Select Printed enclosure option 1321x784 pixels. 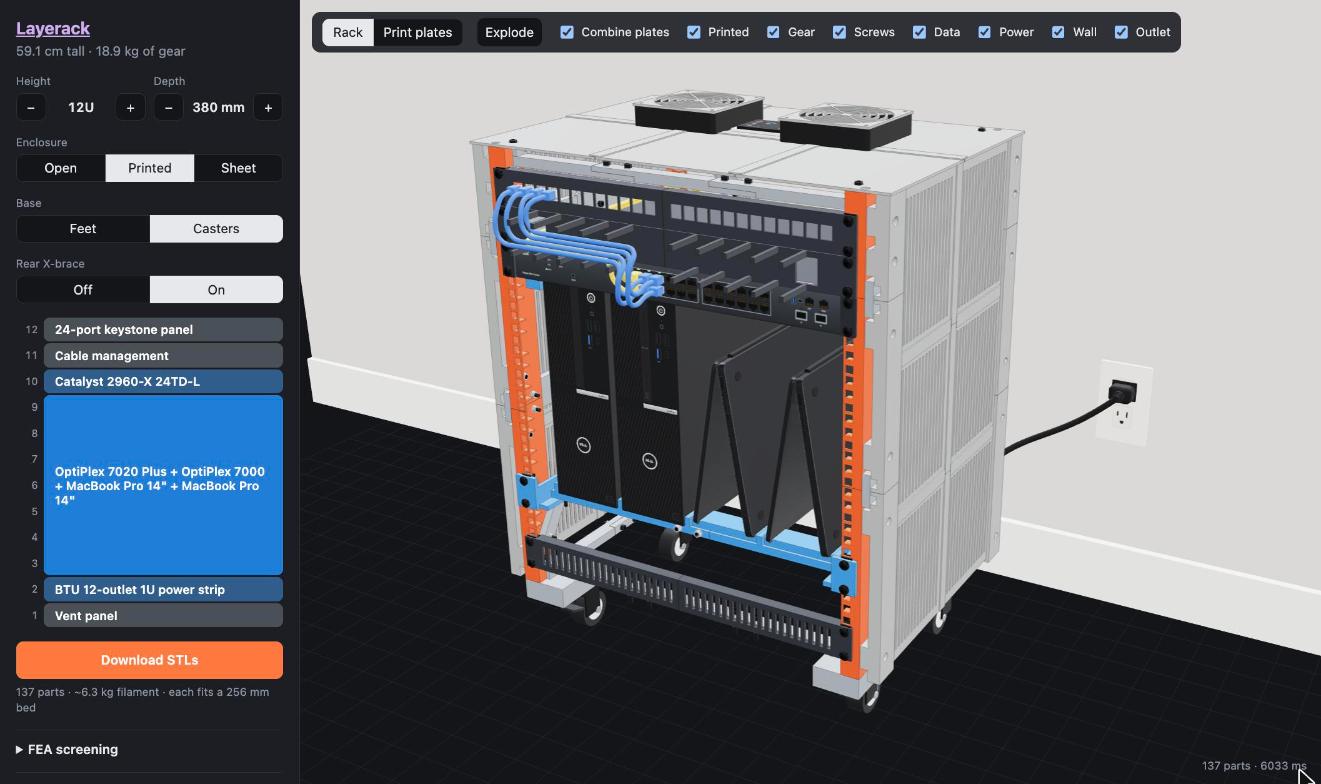(x=150, y=168)
